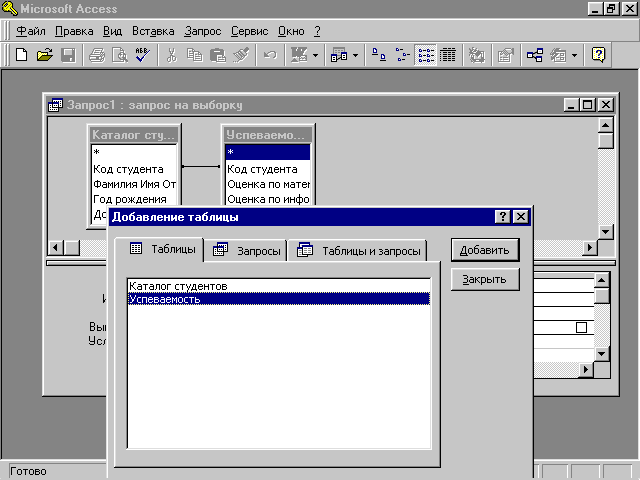Click the Cut scissors icon

[x=172, y=55]
